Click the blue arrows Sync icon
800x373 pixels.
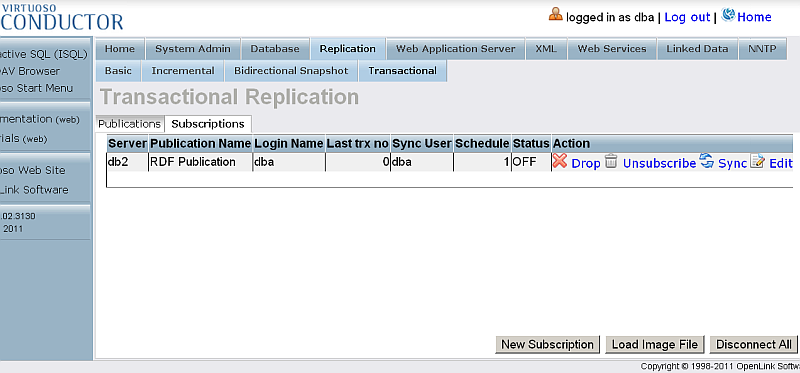(x=706, y=161)
